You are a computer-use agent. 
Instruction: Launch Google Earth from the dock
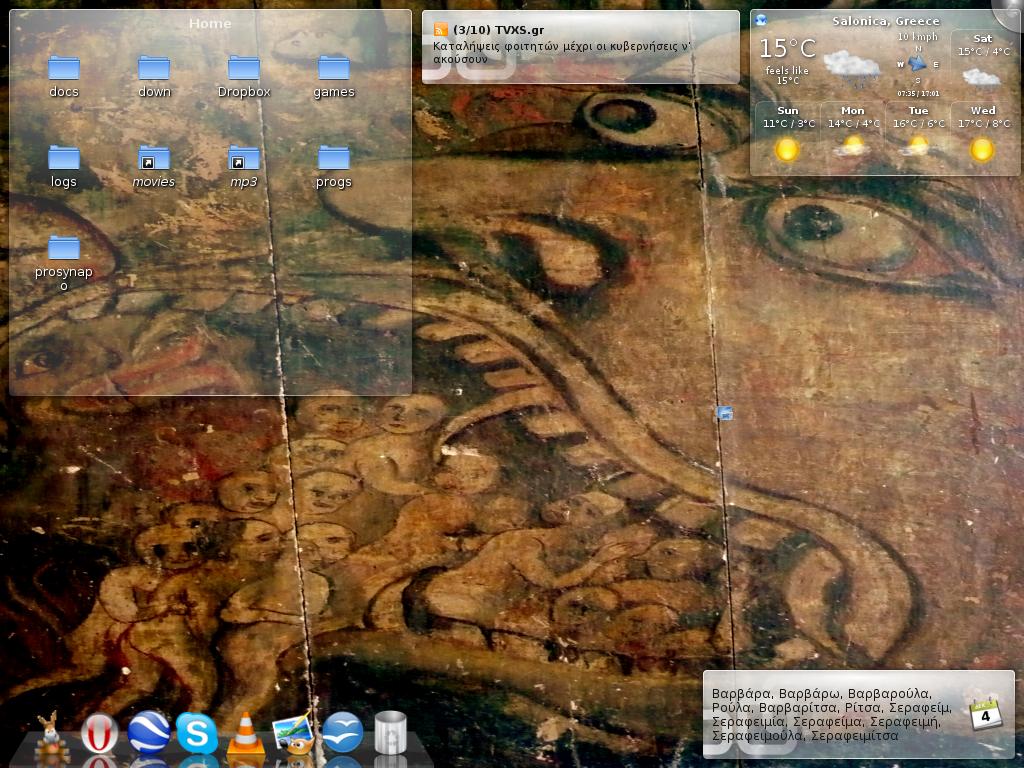tap(149, 732)
